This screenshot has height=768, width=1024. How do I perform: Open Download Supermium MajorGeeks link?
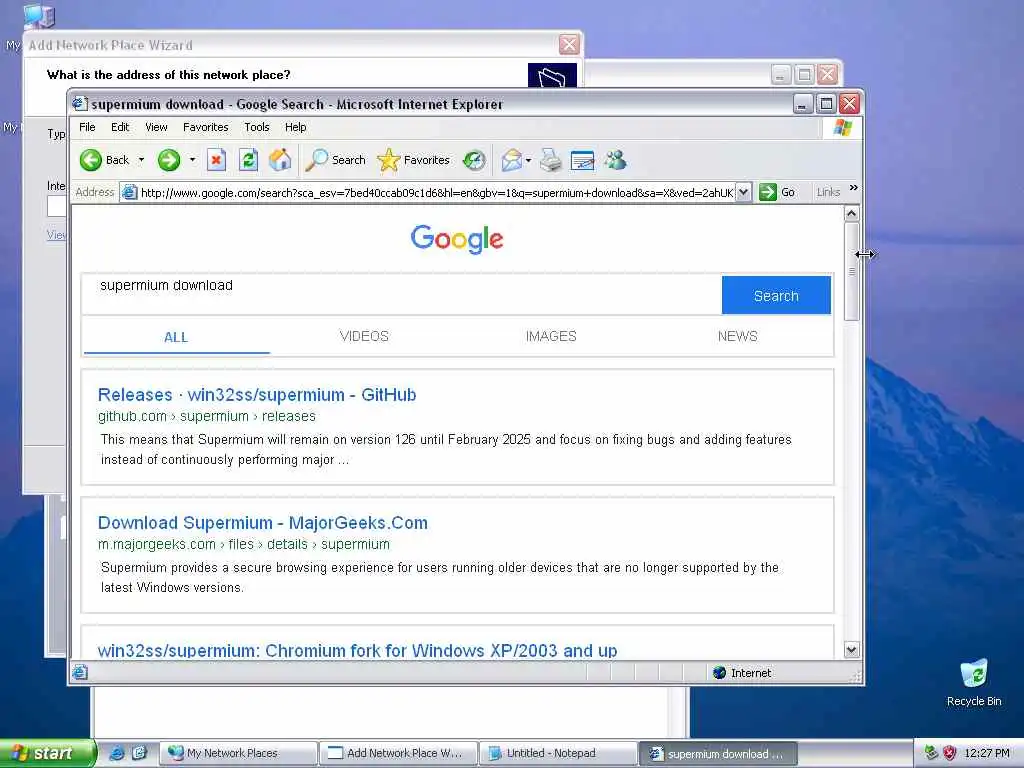263,522
